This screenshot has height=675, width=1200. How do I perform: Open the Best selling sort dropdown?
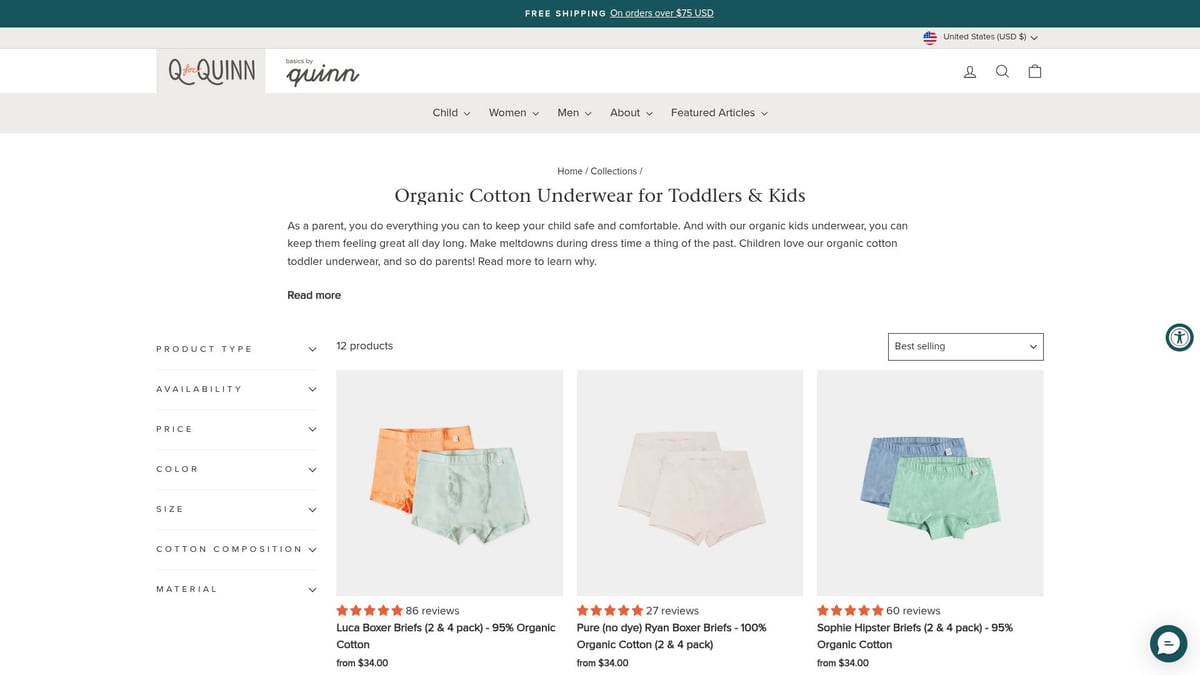965,346
